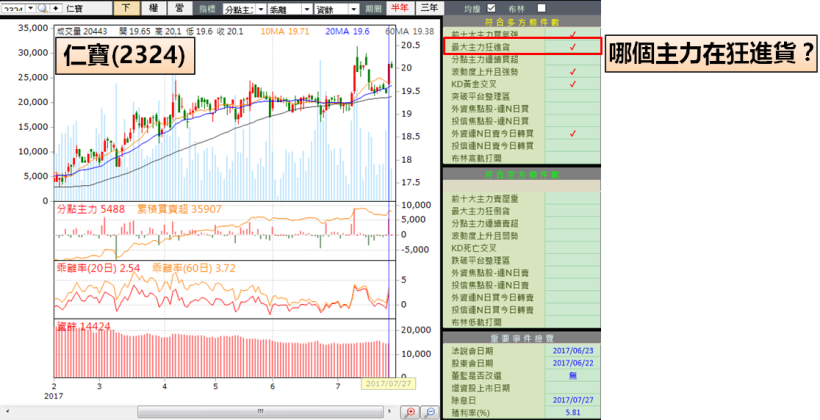Click 法說會日期 value 2017/06/23

click(573, 350)
